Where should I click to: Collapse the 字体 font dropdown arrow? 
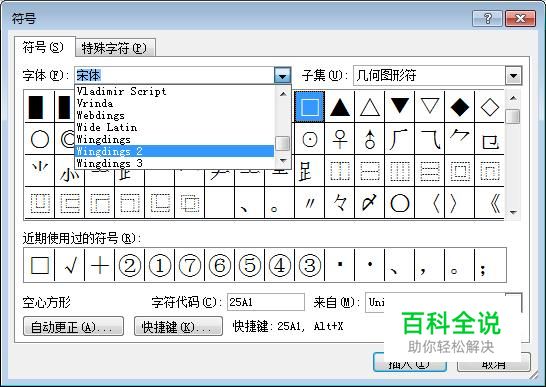tap(282, 75)
